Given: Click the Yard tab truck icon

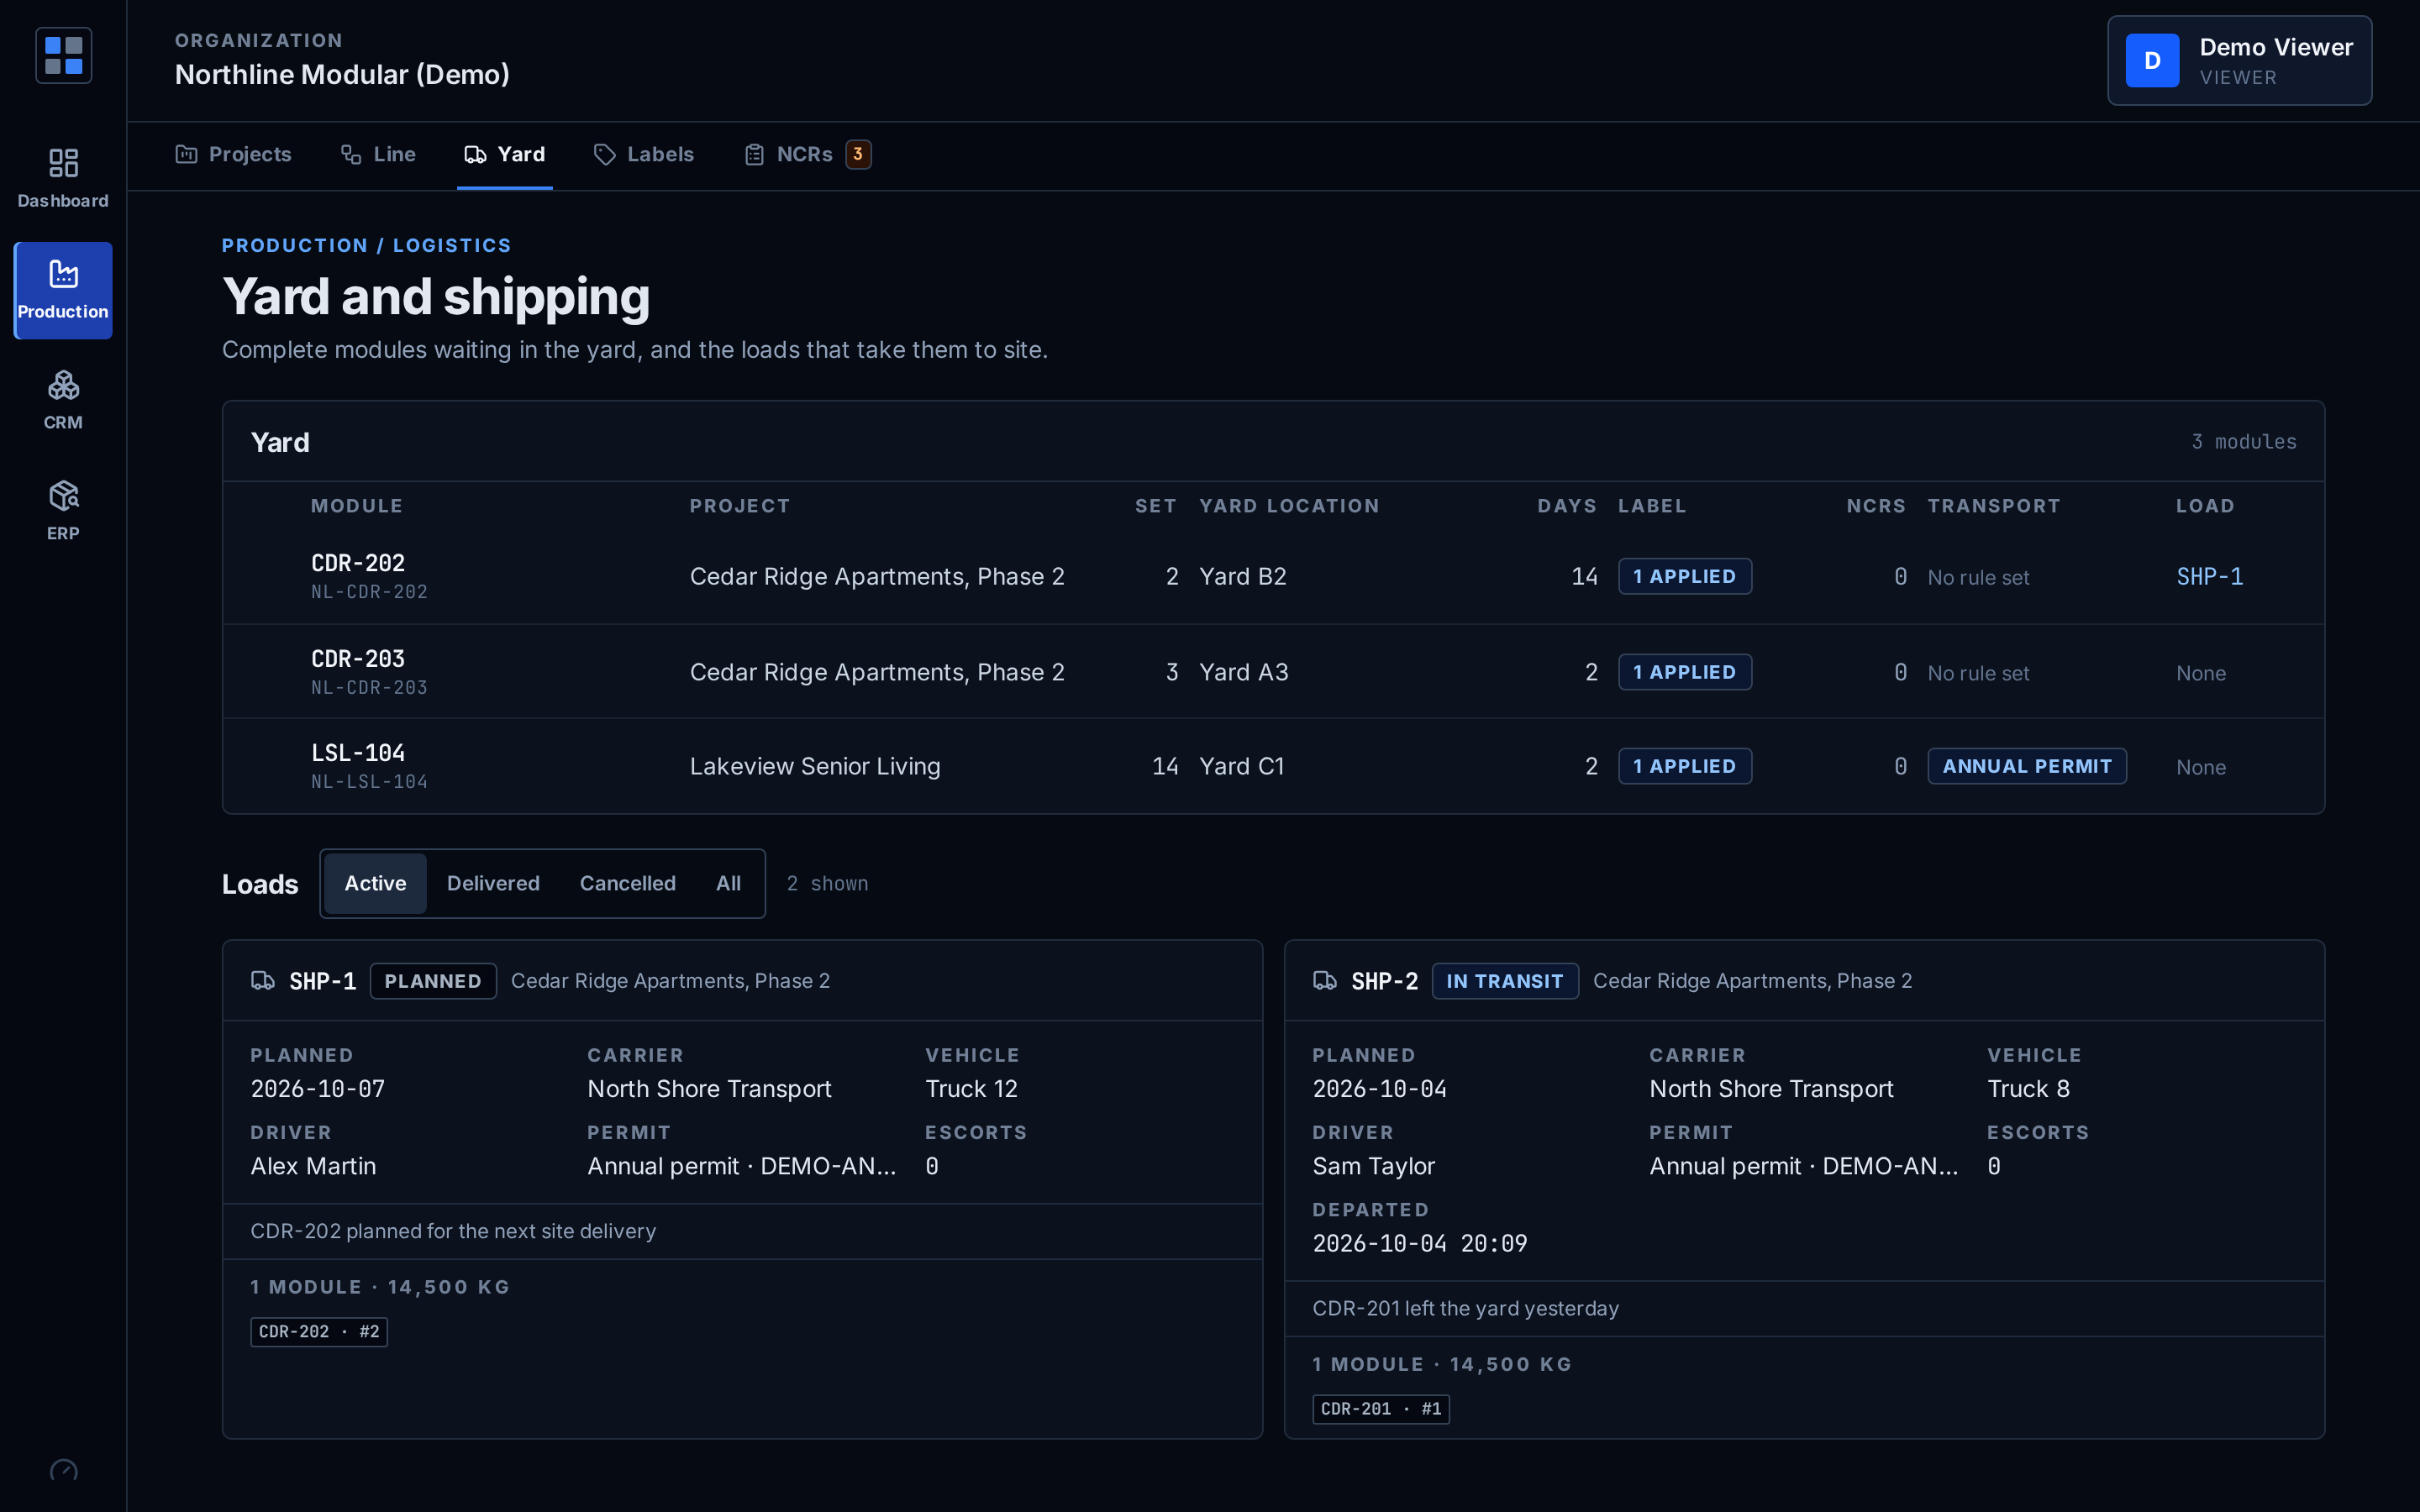Looking at the screenshot, I should click(475, 154).
